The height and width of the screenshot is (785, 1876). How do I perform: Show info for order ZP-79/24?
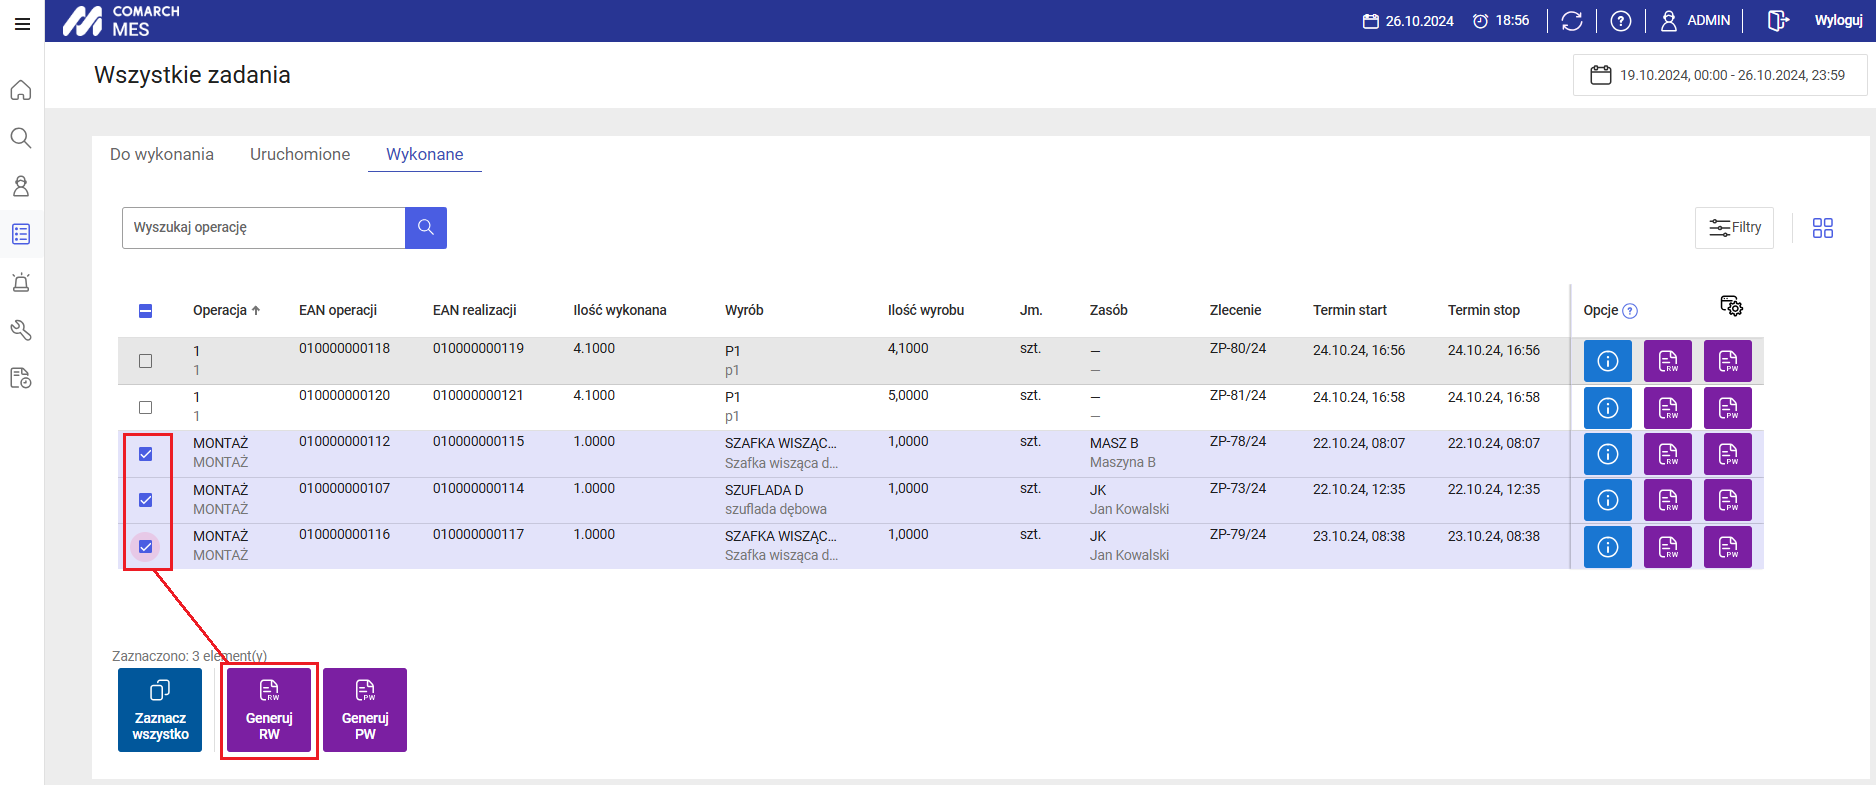click(x=1608, y=547)
